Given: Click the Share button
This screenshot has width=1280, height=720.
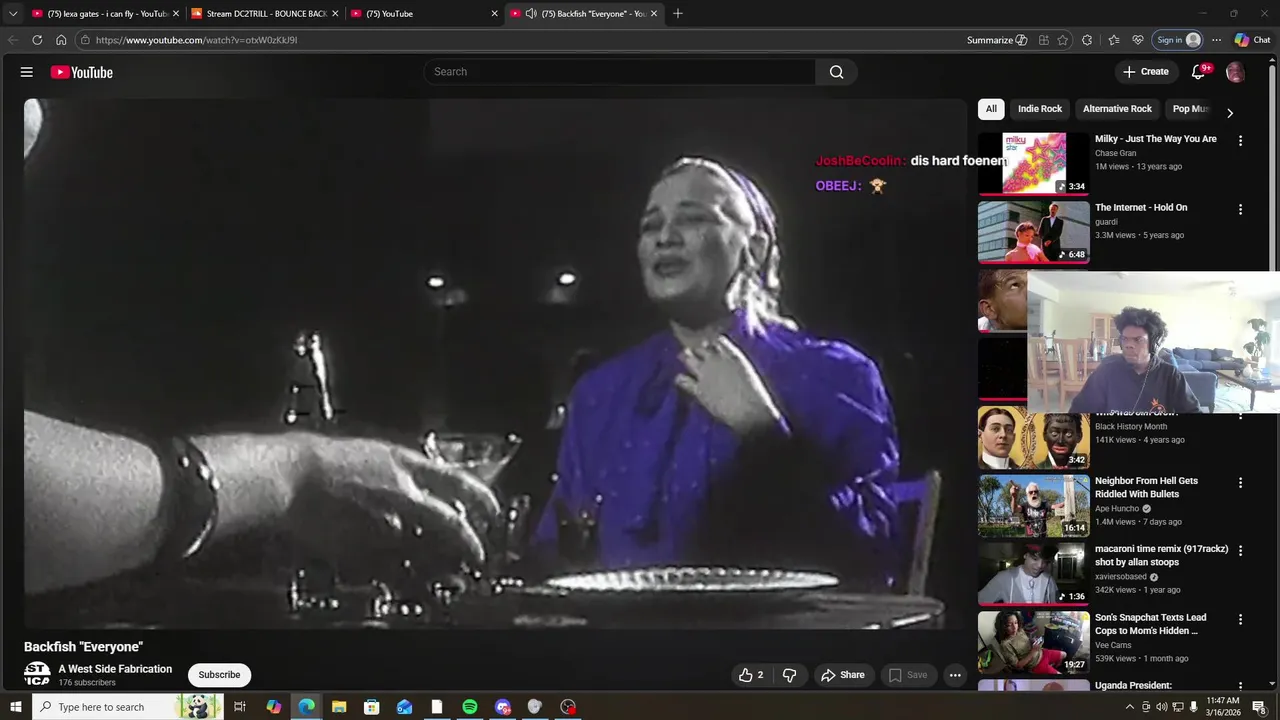Looking at the screenshot, I should (x=843, y=675).
